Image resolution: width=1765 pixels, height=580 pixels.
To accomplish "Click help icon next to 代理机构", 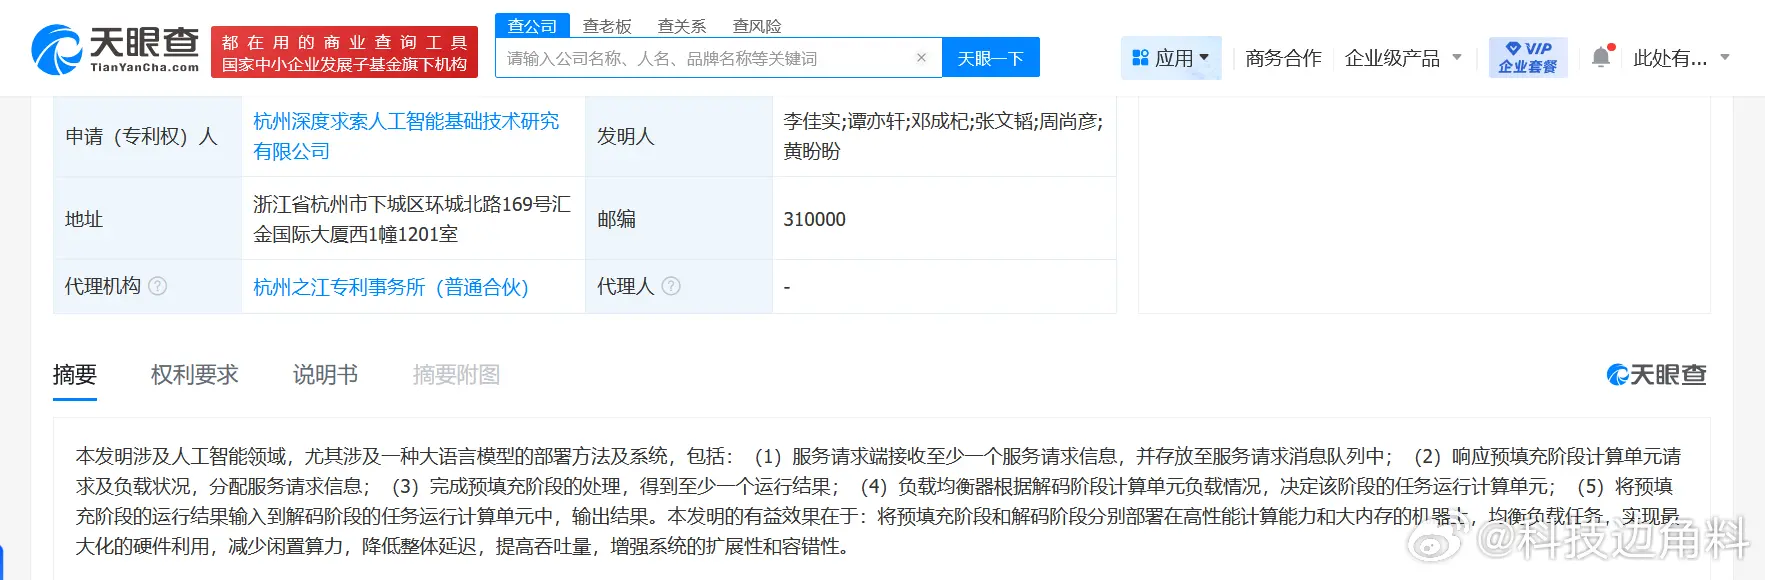I will coord(158,286).
